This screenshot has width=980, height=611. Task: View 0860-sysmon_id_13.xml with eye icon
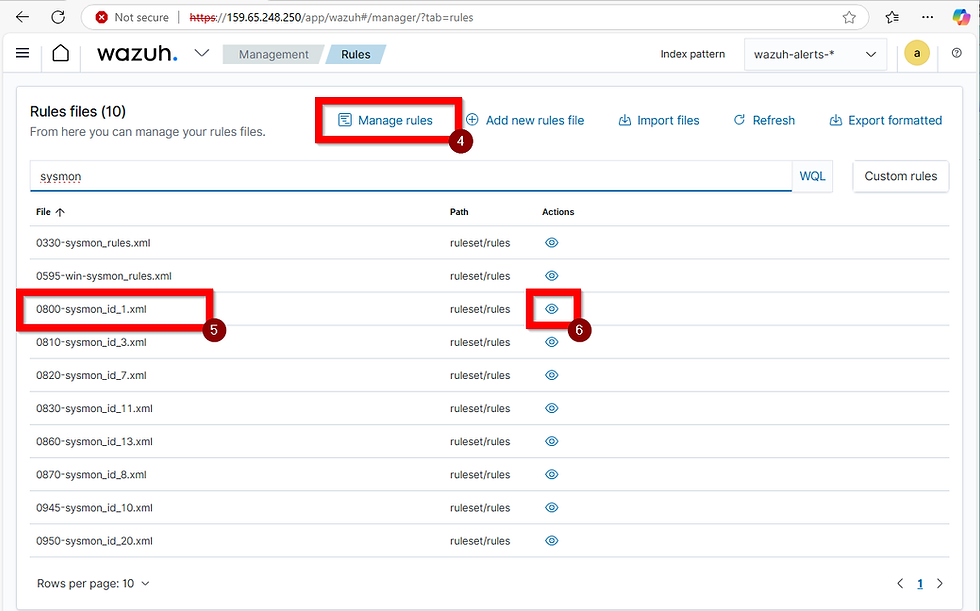point(551,441)
